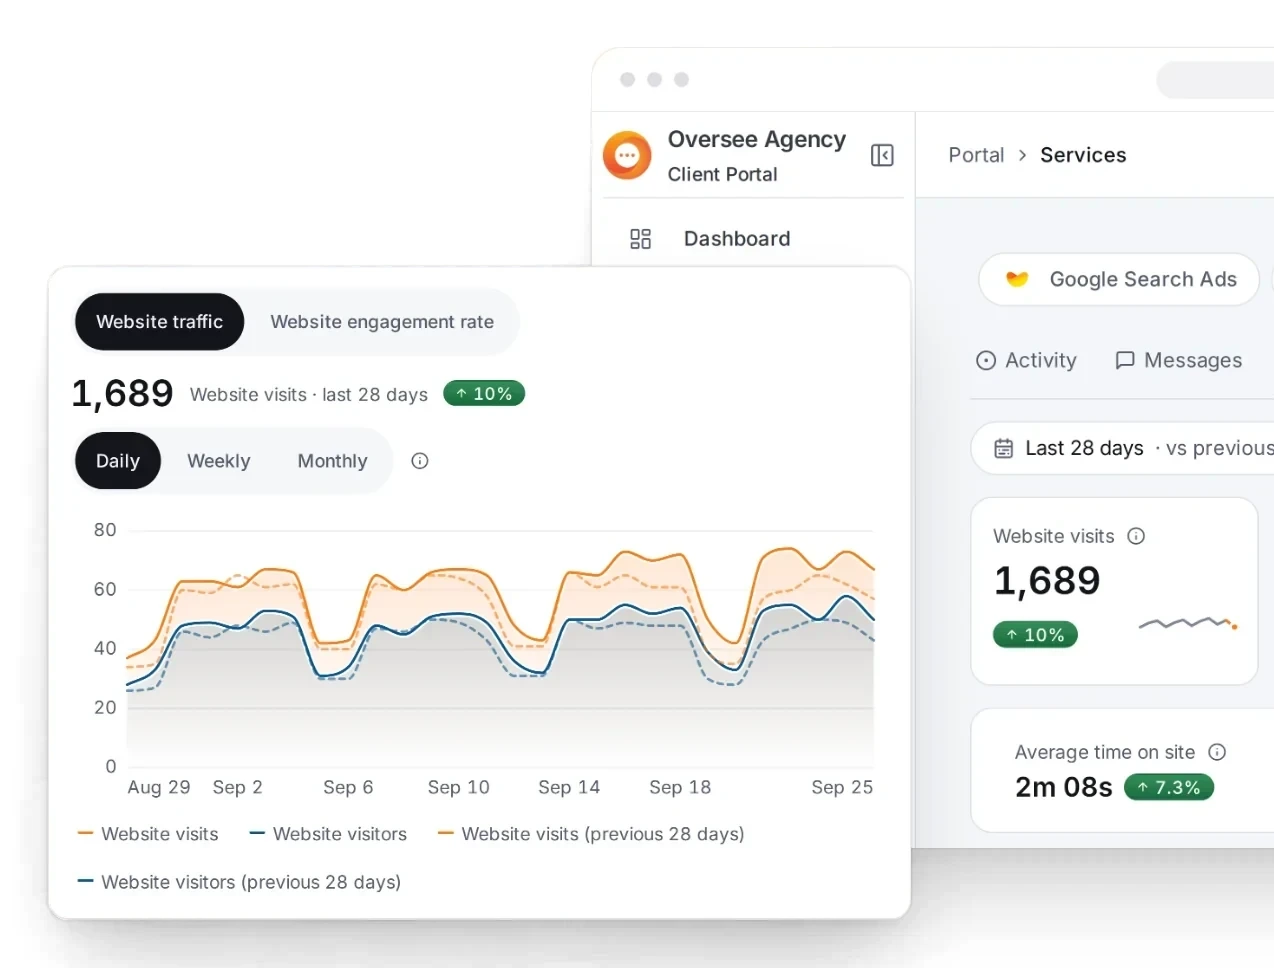Image resolution: width=1274 pixels, height=968 pixels.
Task: Click the Sep 10 axis label
Action: [459, 787]
